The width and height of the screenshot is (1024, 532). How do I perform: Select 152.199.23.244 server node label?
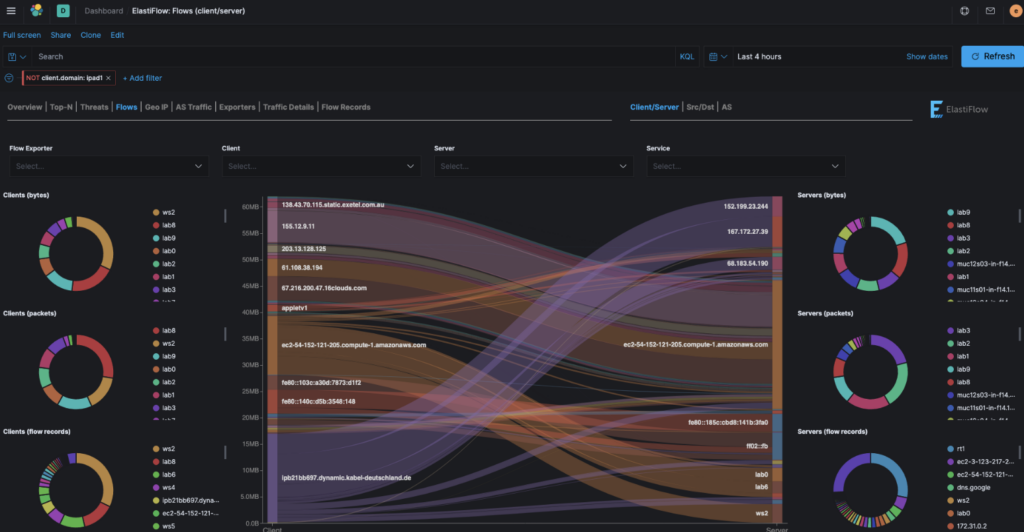746,206
